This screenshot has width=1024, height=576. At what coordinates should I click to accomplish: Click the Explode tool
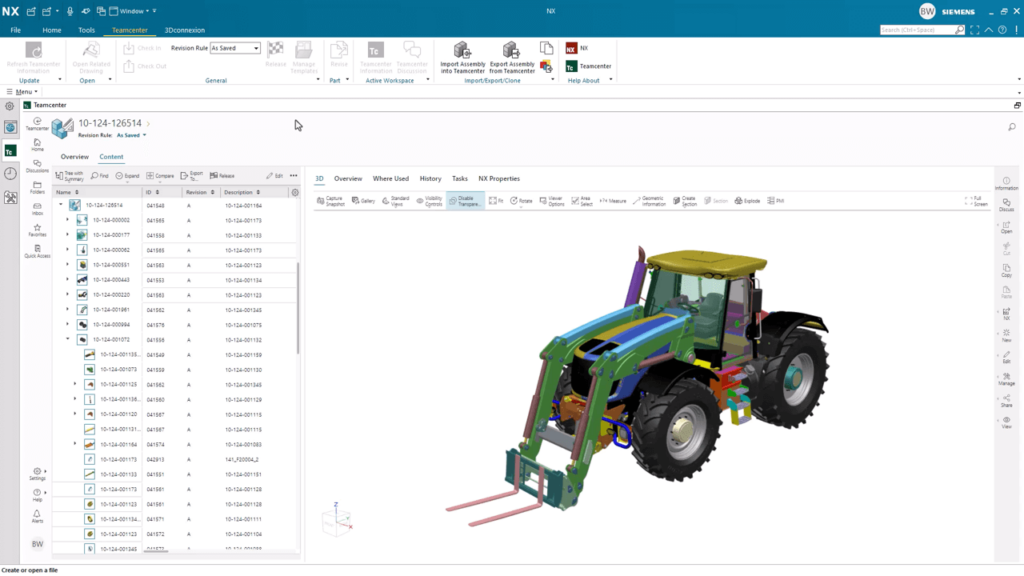(x=747, y=200)
